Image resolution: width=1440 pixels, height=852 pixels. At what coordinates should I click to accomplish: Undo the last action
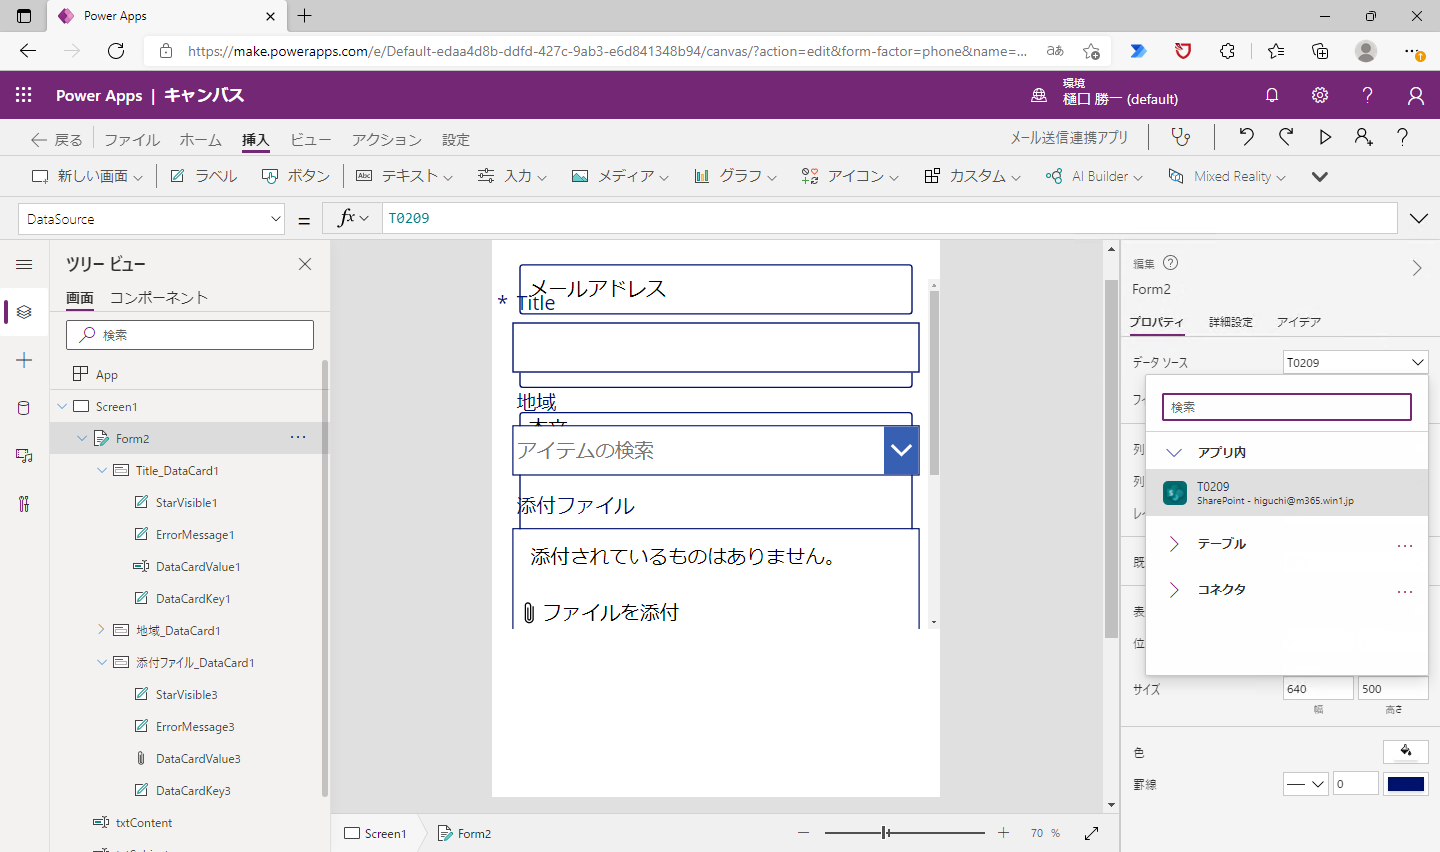[1246, 137]
